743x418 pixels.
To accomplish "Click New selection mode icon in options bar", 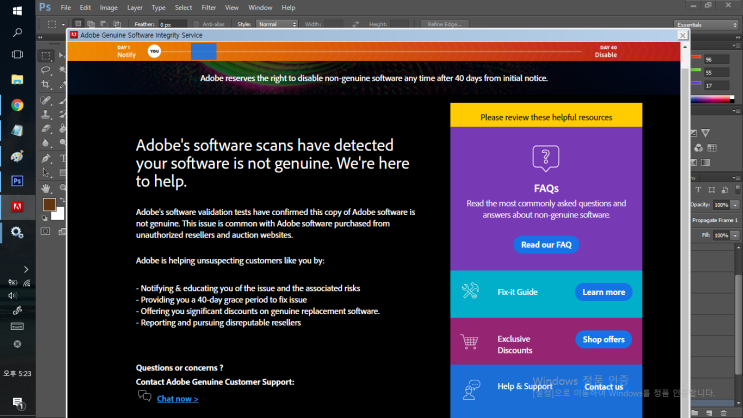I will tap(78, 24).
